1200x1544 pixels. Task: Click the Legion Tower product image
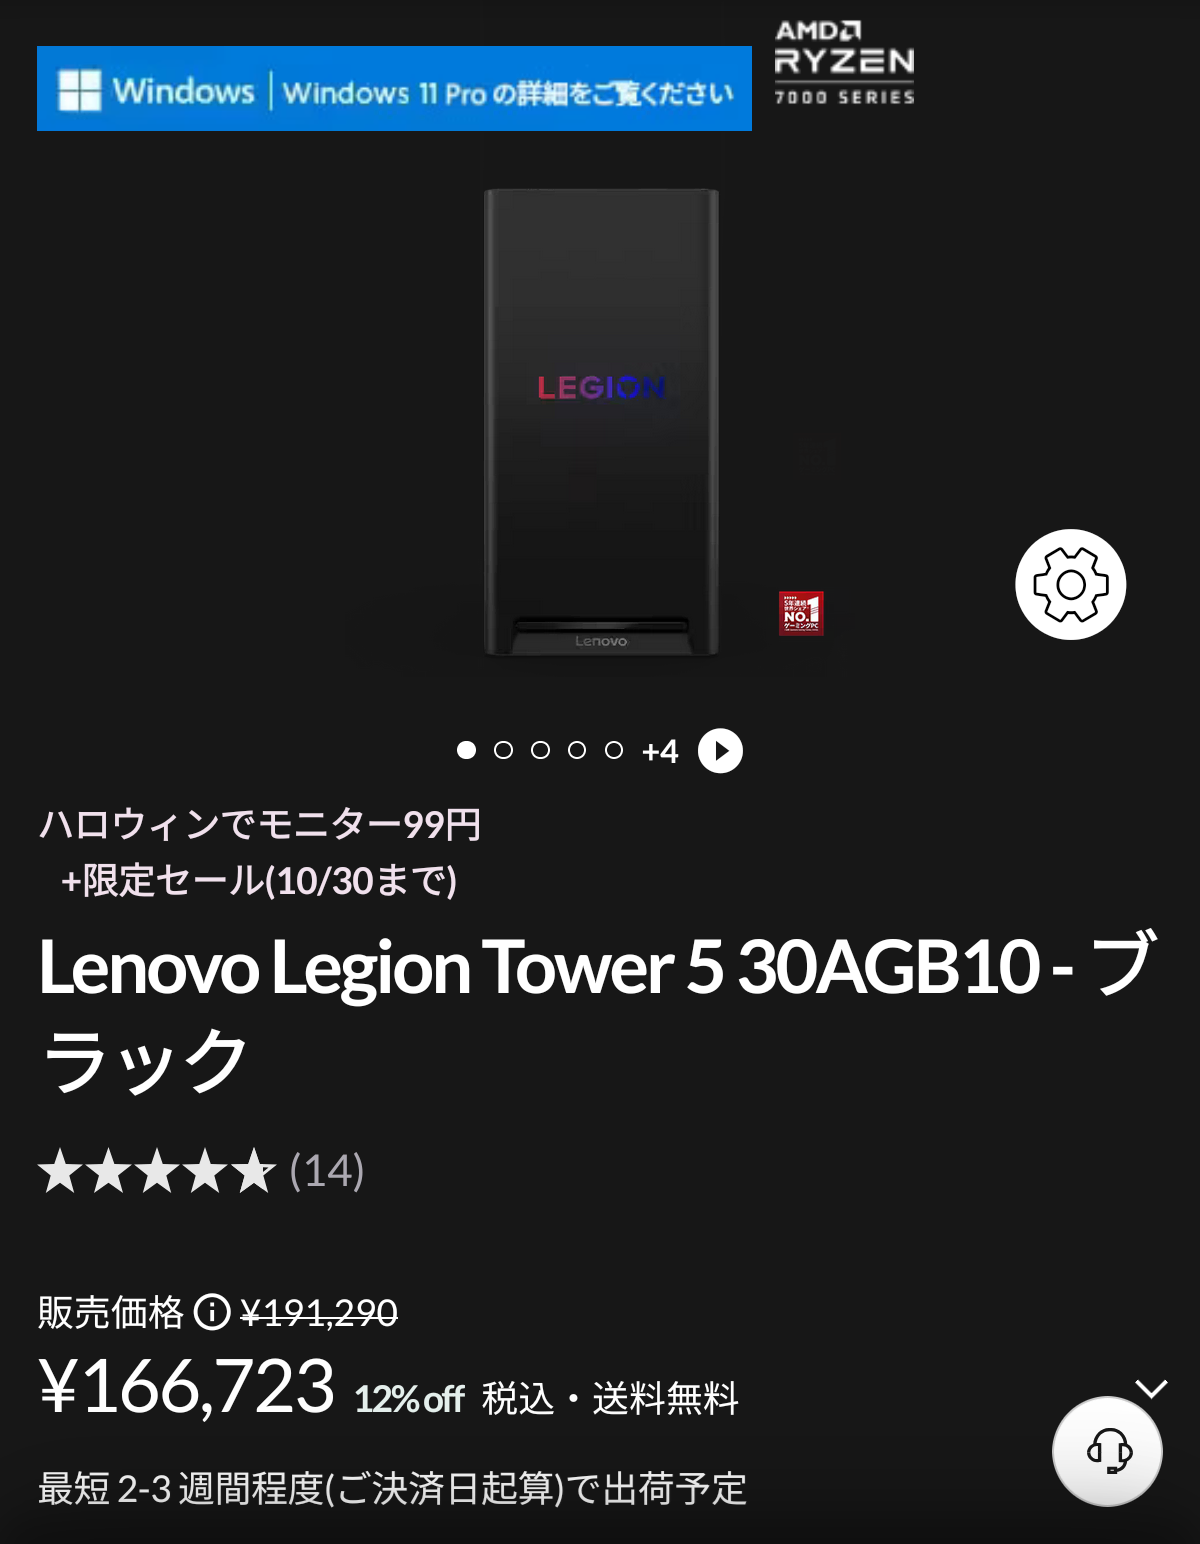tap(601, 422)
